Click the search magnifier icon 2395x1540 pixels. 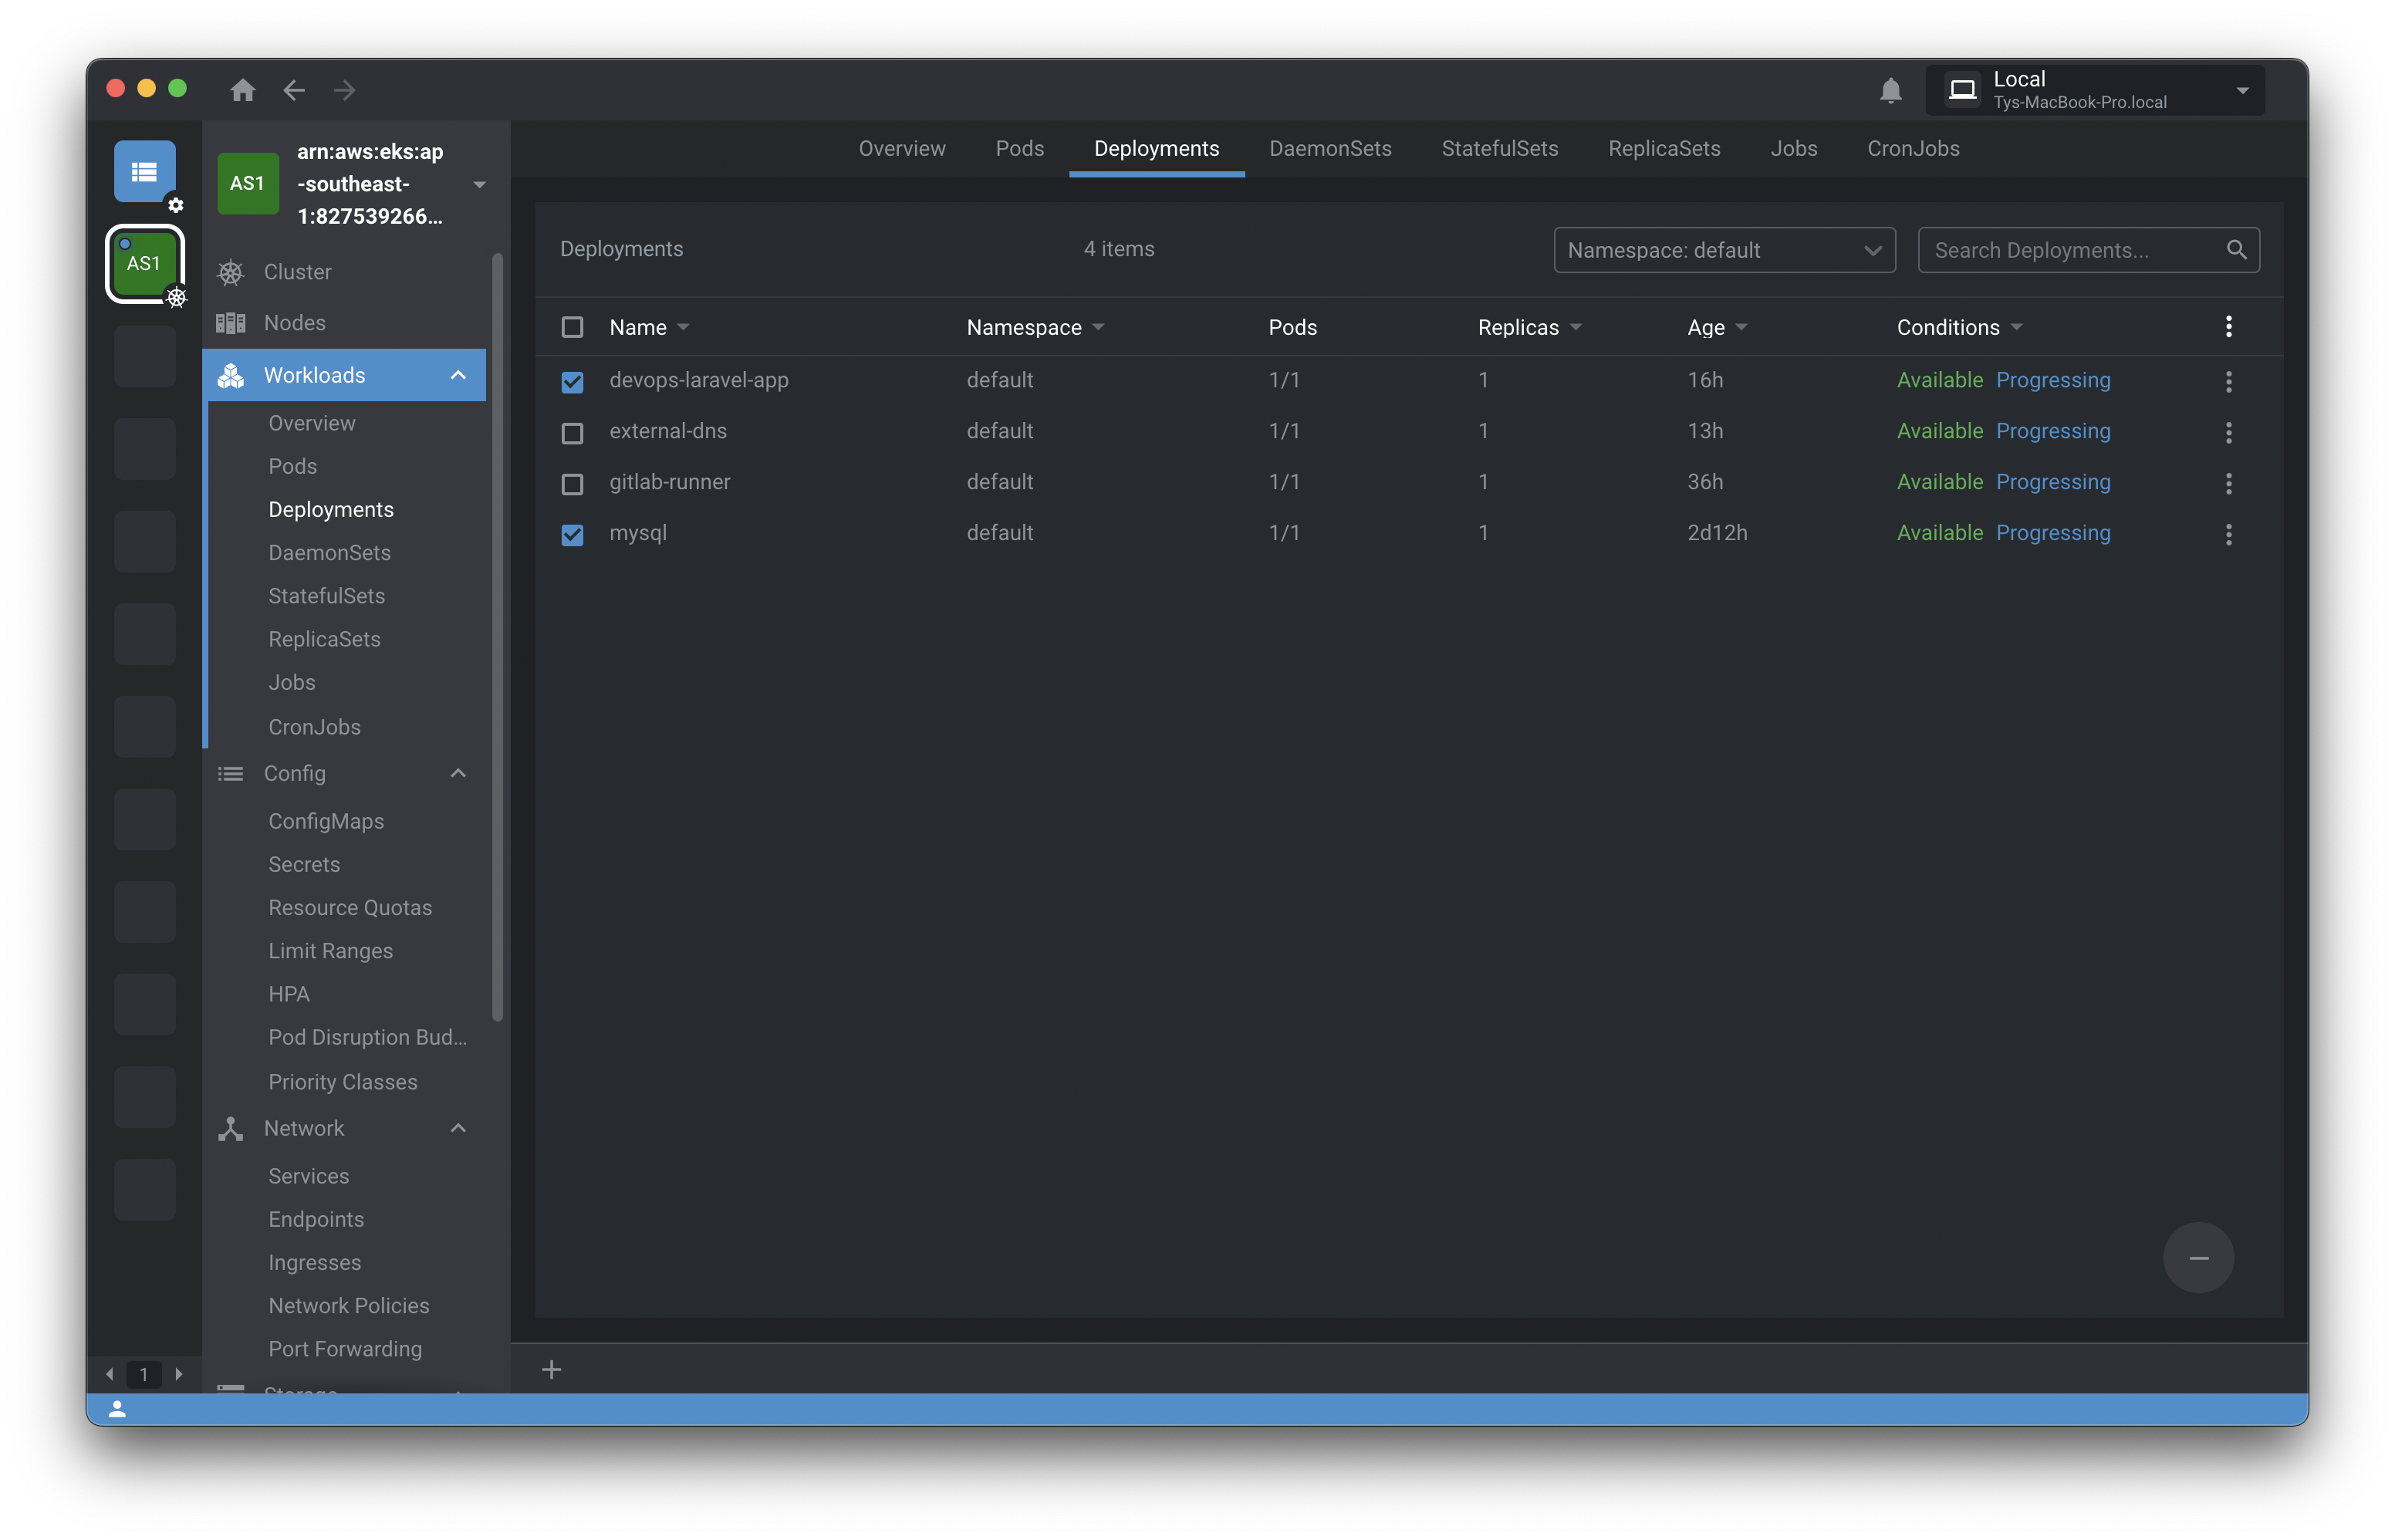[2236, 250]
